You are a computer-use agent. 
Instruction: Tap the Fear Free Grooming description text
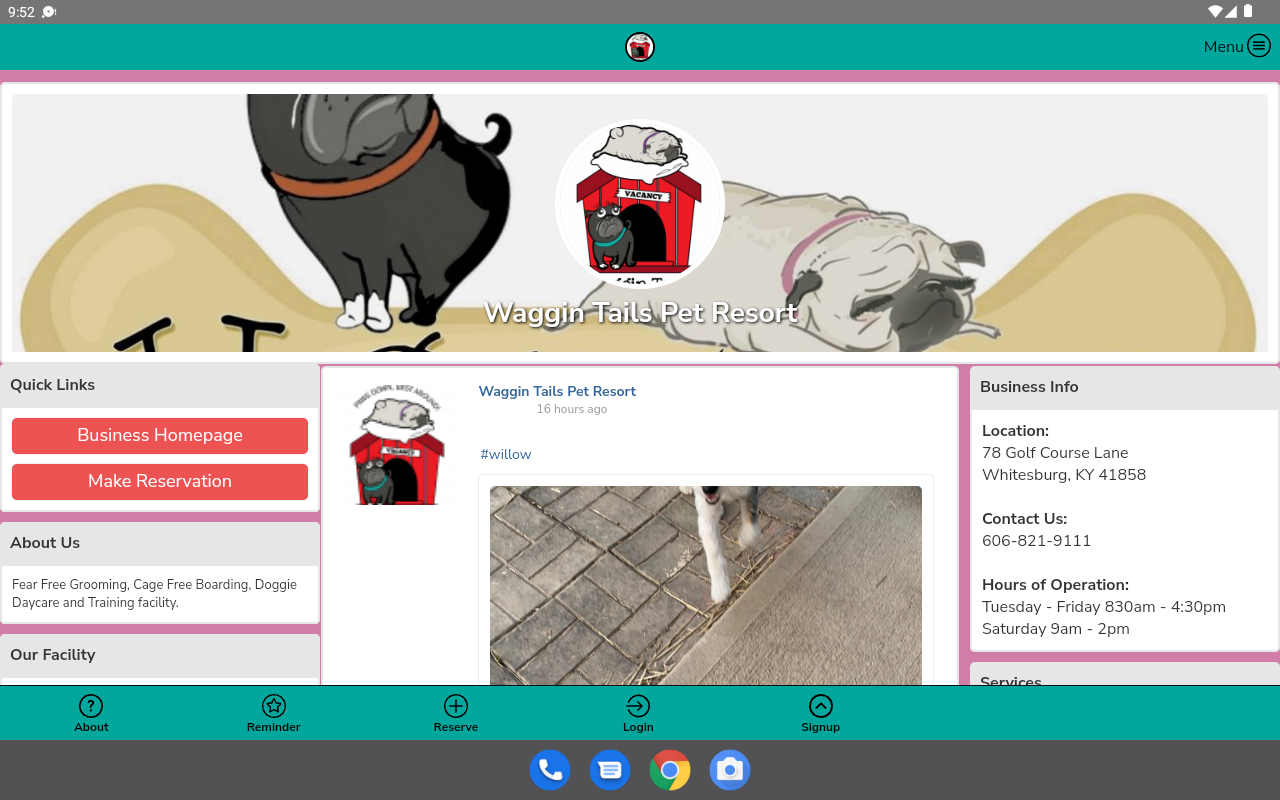click(155, 594)
